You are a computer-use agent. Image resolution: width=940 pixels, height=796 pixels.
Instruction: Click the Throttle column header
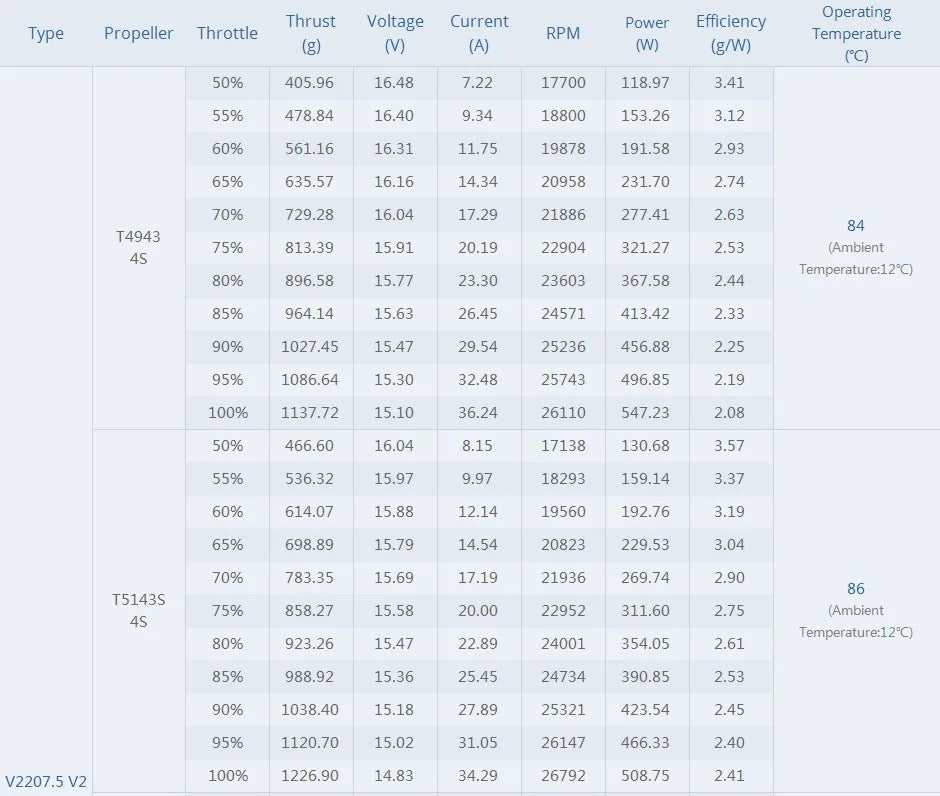(x=227, y=33)
